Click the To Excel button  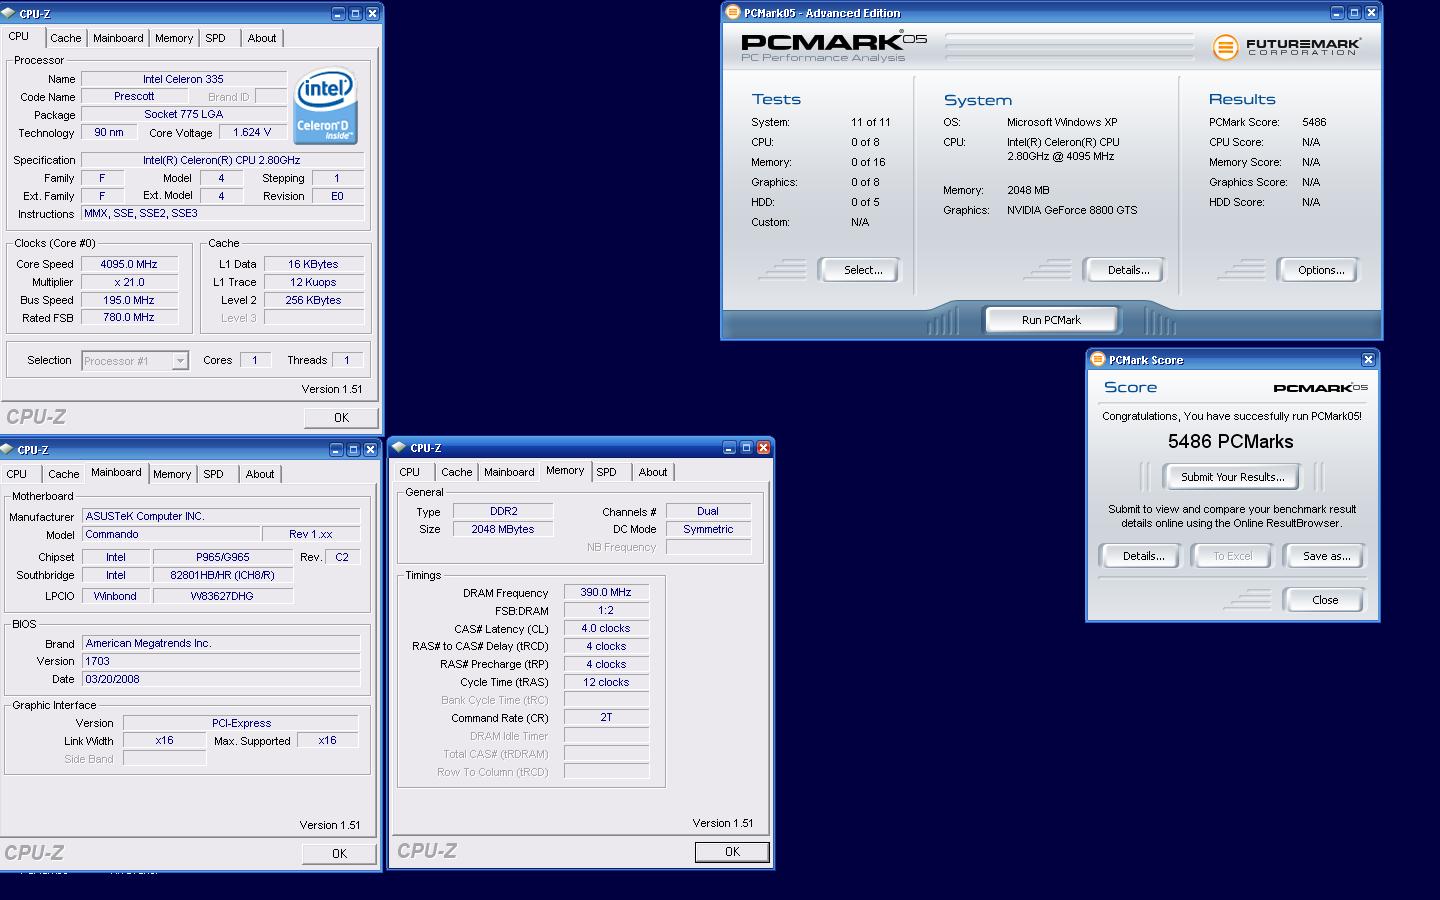[1232, 556]
